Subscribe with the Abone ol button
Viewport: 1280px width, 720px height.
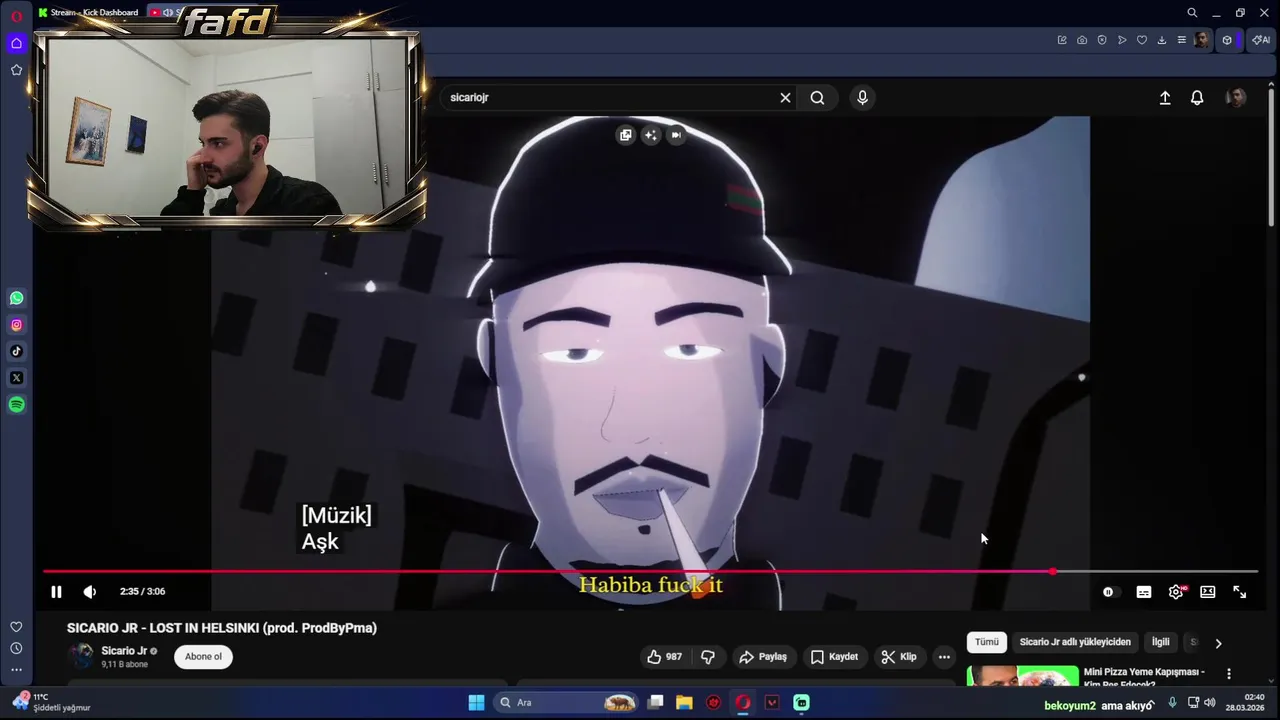pos(203,657)
